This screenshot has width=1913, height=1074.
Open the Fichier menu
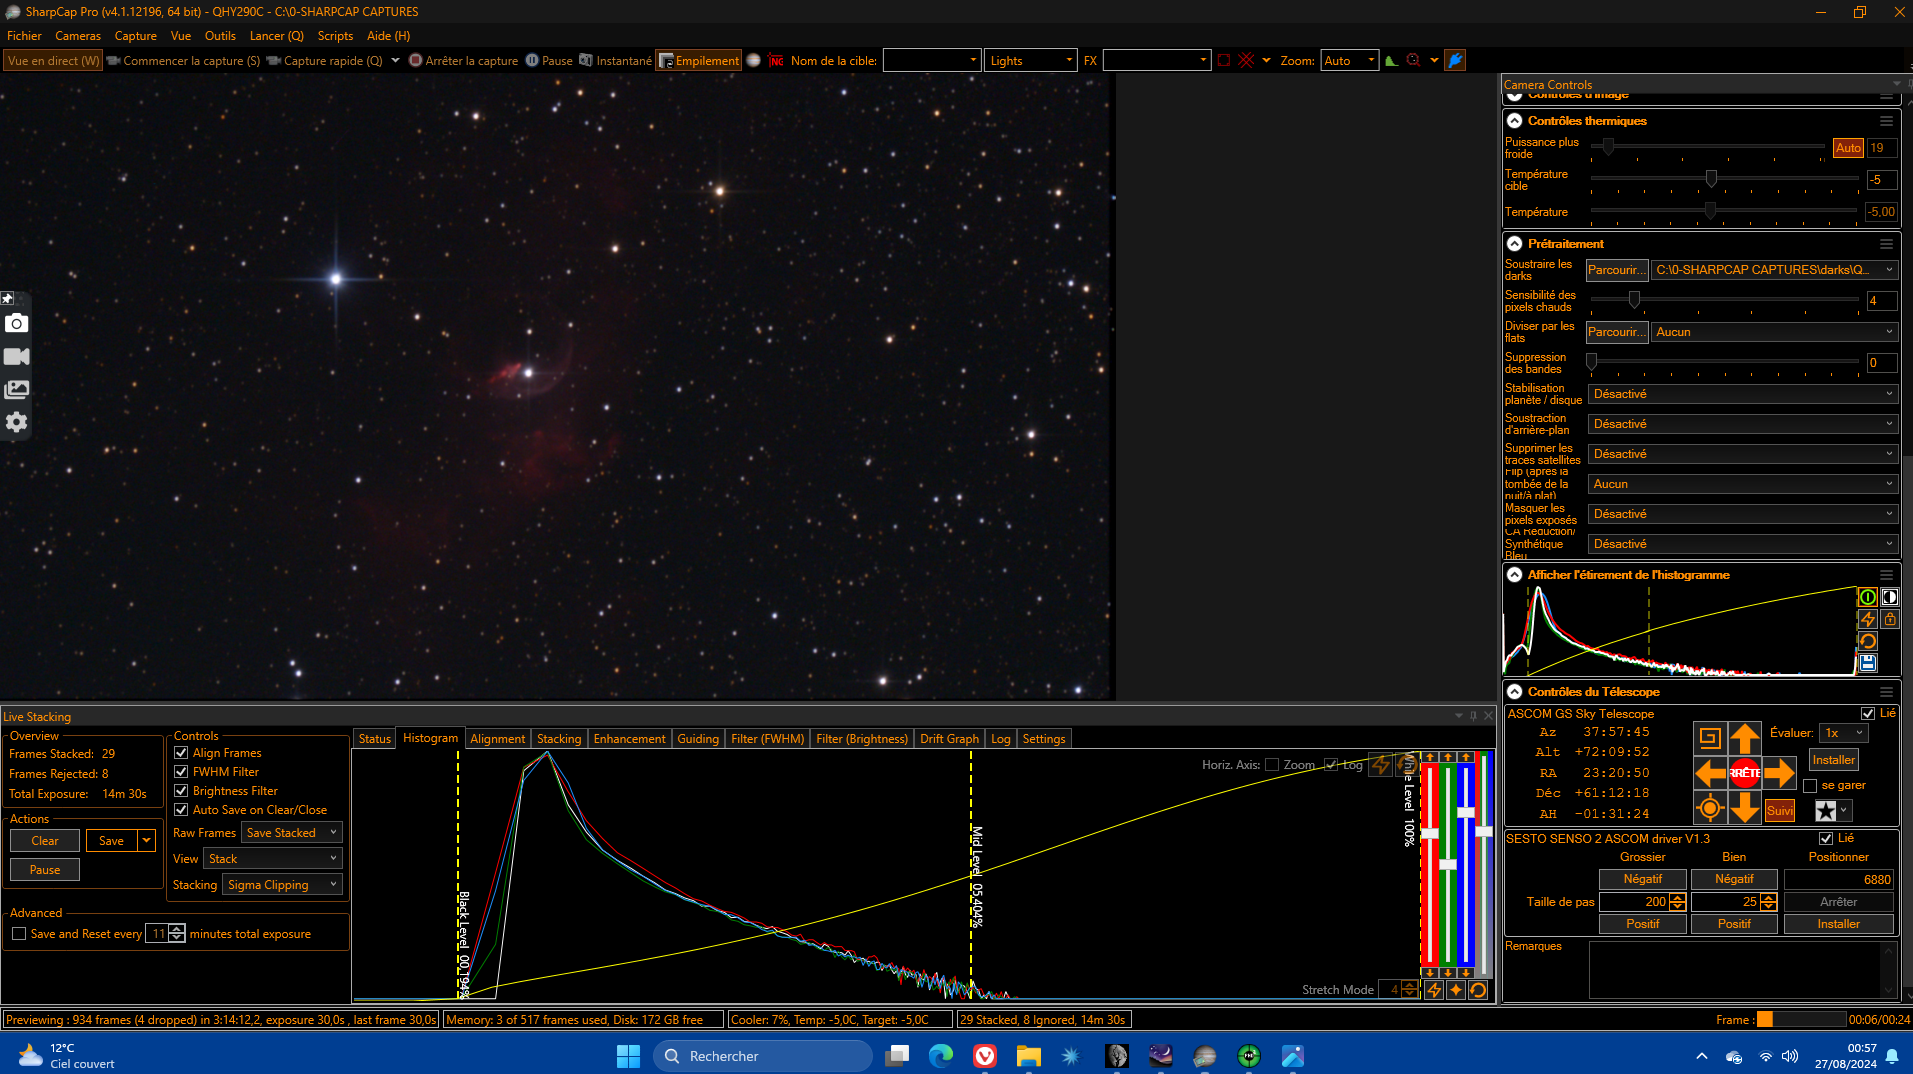pos(24,36)
